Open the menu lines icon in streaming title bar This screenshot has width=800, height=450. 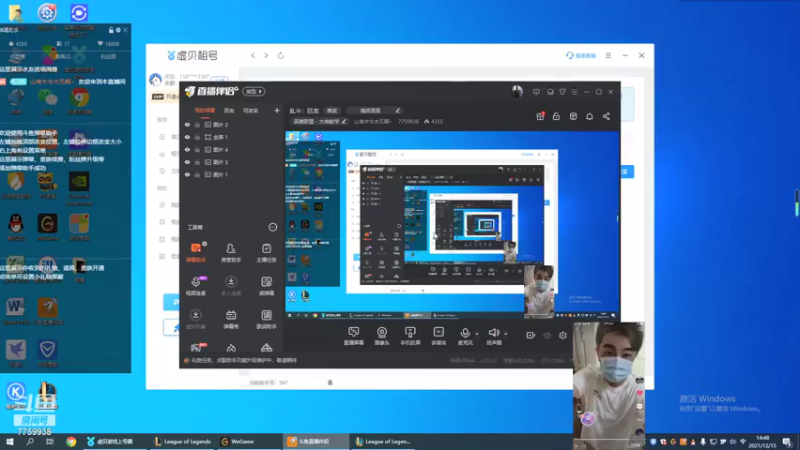coord(574,92)
